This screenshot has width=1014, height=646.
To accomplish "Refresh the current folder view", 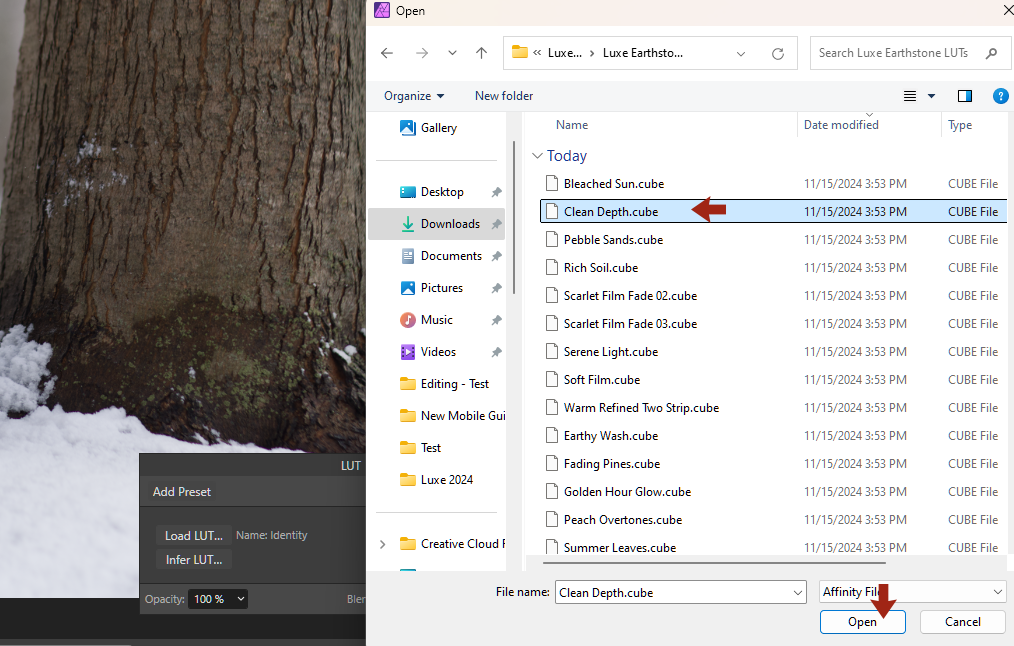I will [x=777, y=52].
